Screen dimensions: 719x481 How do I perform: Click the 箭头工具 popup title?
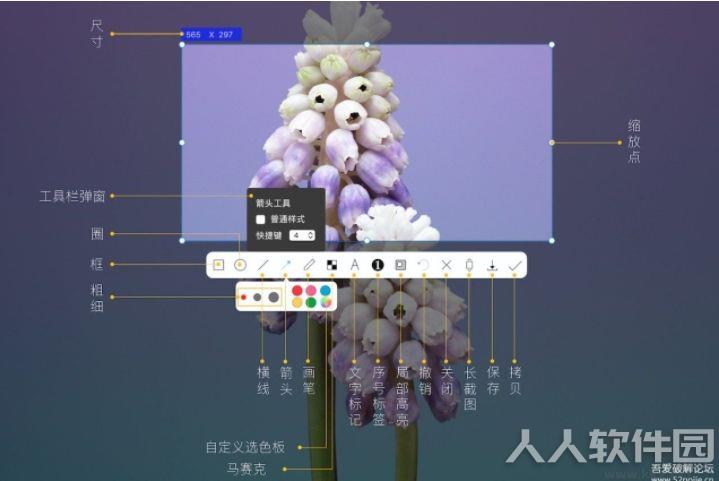[x=273, y=203]
